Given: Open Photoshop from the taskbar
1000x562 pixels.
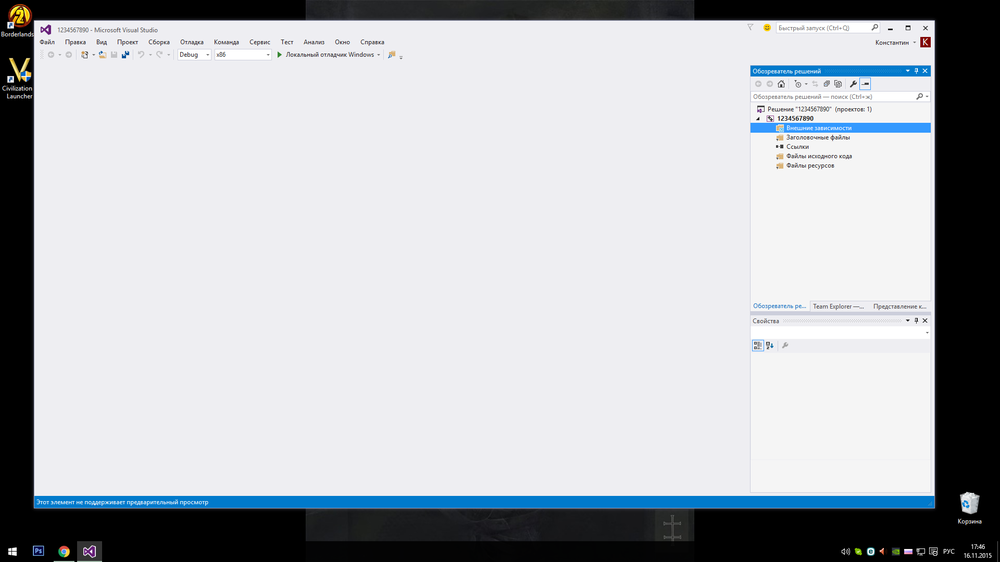Looking at the screenshot, I should pyautogui.click(x=38, y=551).
